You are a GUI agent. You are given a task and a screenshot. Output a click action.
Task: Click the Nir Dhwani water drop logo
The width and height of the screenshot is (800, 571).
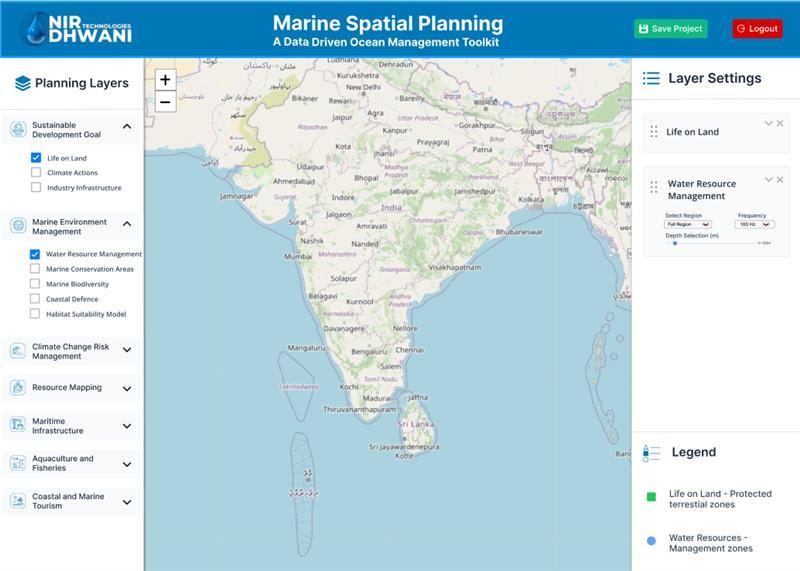click(x=36, y=29)
